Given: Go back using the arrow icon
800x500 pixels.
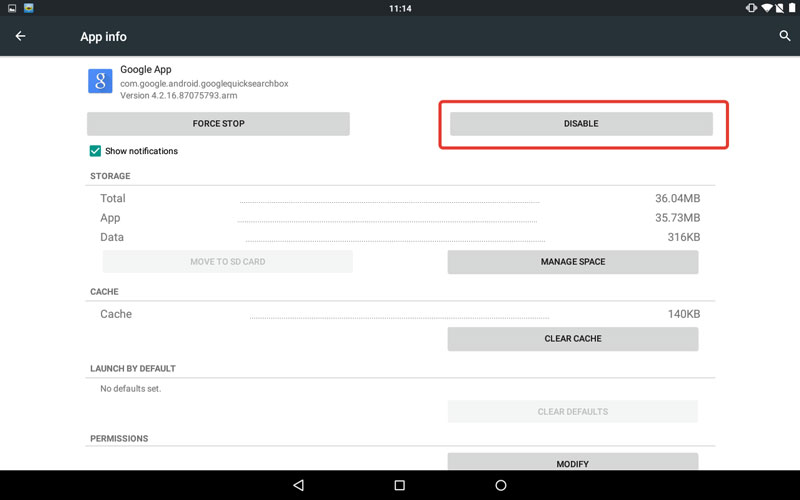Looking at the screenshot, I should pyautogui.click(x=20, y=36).
